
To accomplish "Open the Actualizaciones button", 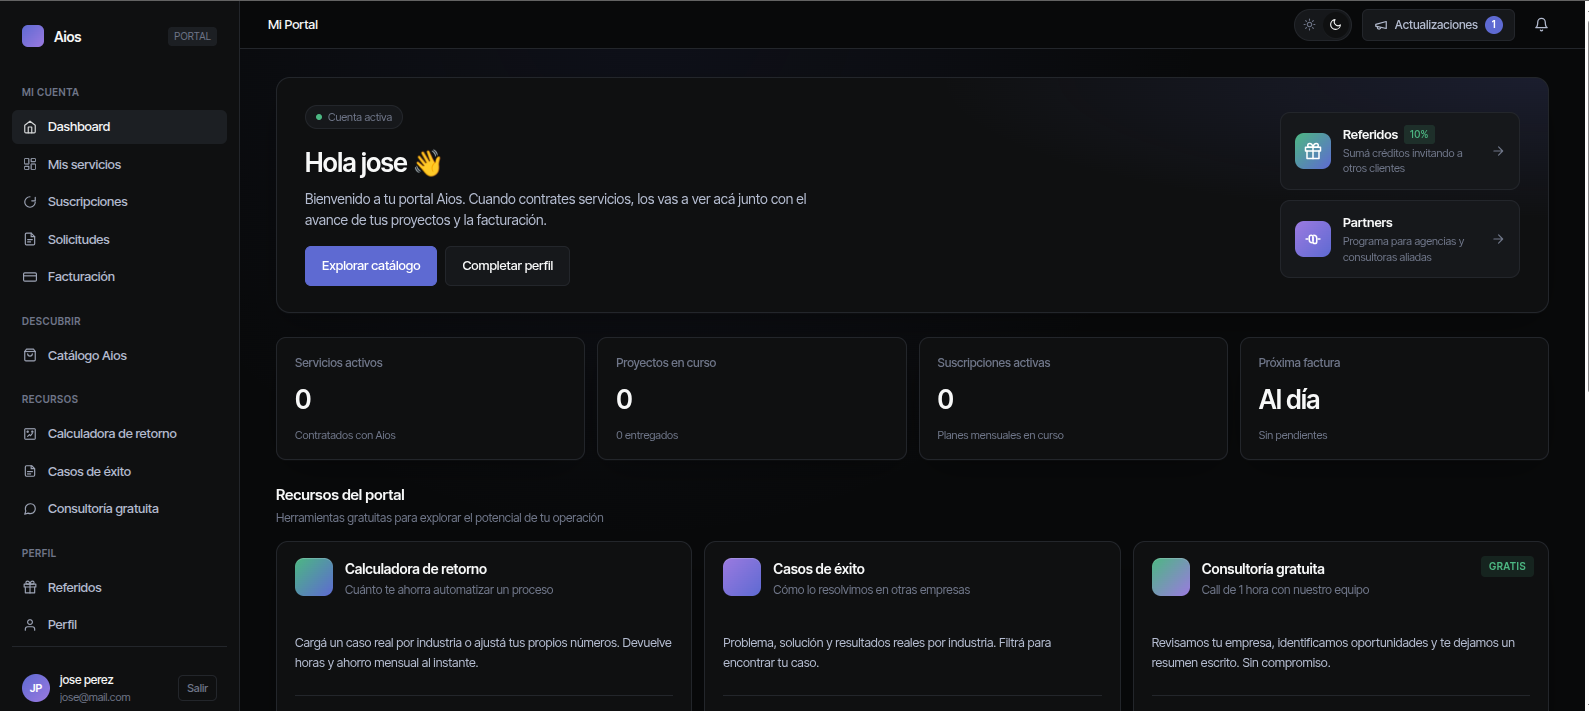I will click(1438, 25).
